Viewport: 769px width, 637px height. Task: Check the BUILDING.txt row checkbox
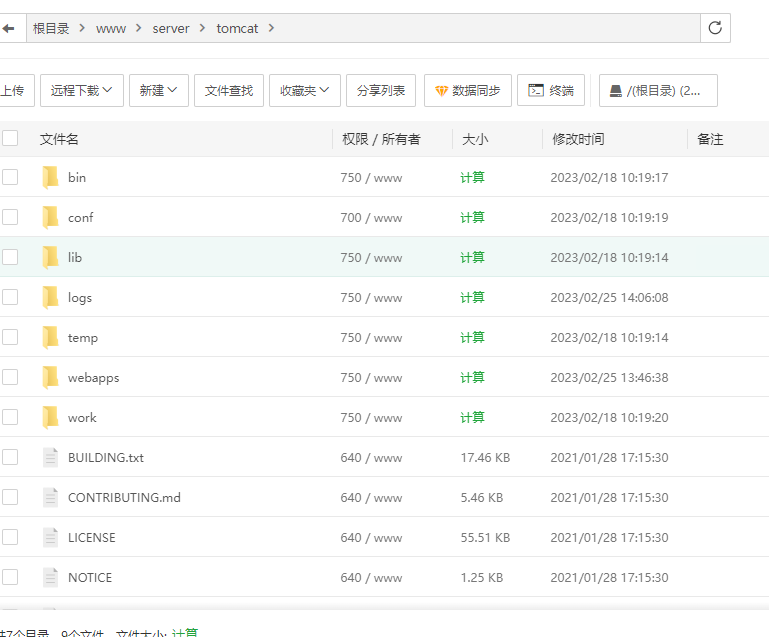click(10, 458)
